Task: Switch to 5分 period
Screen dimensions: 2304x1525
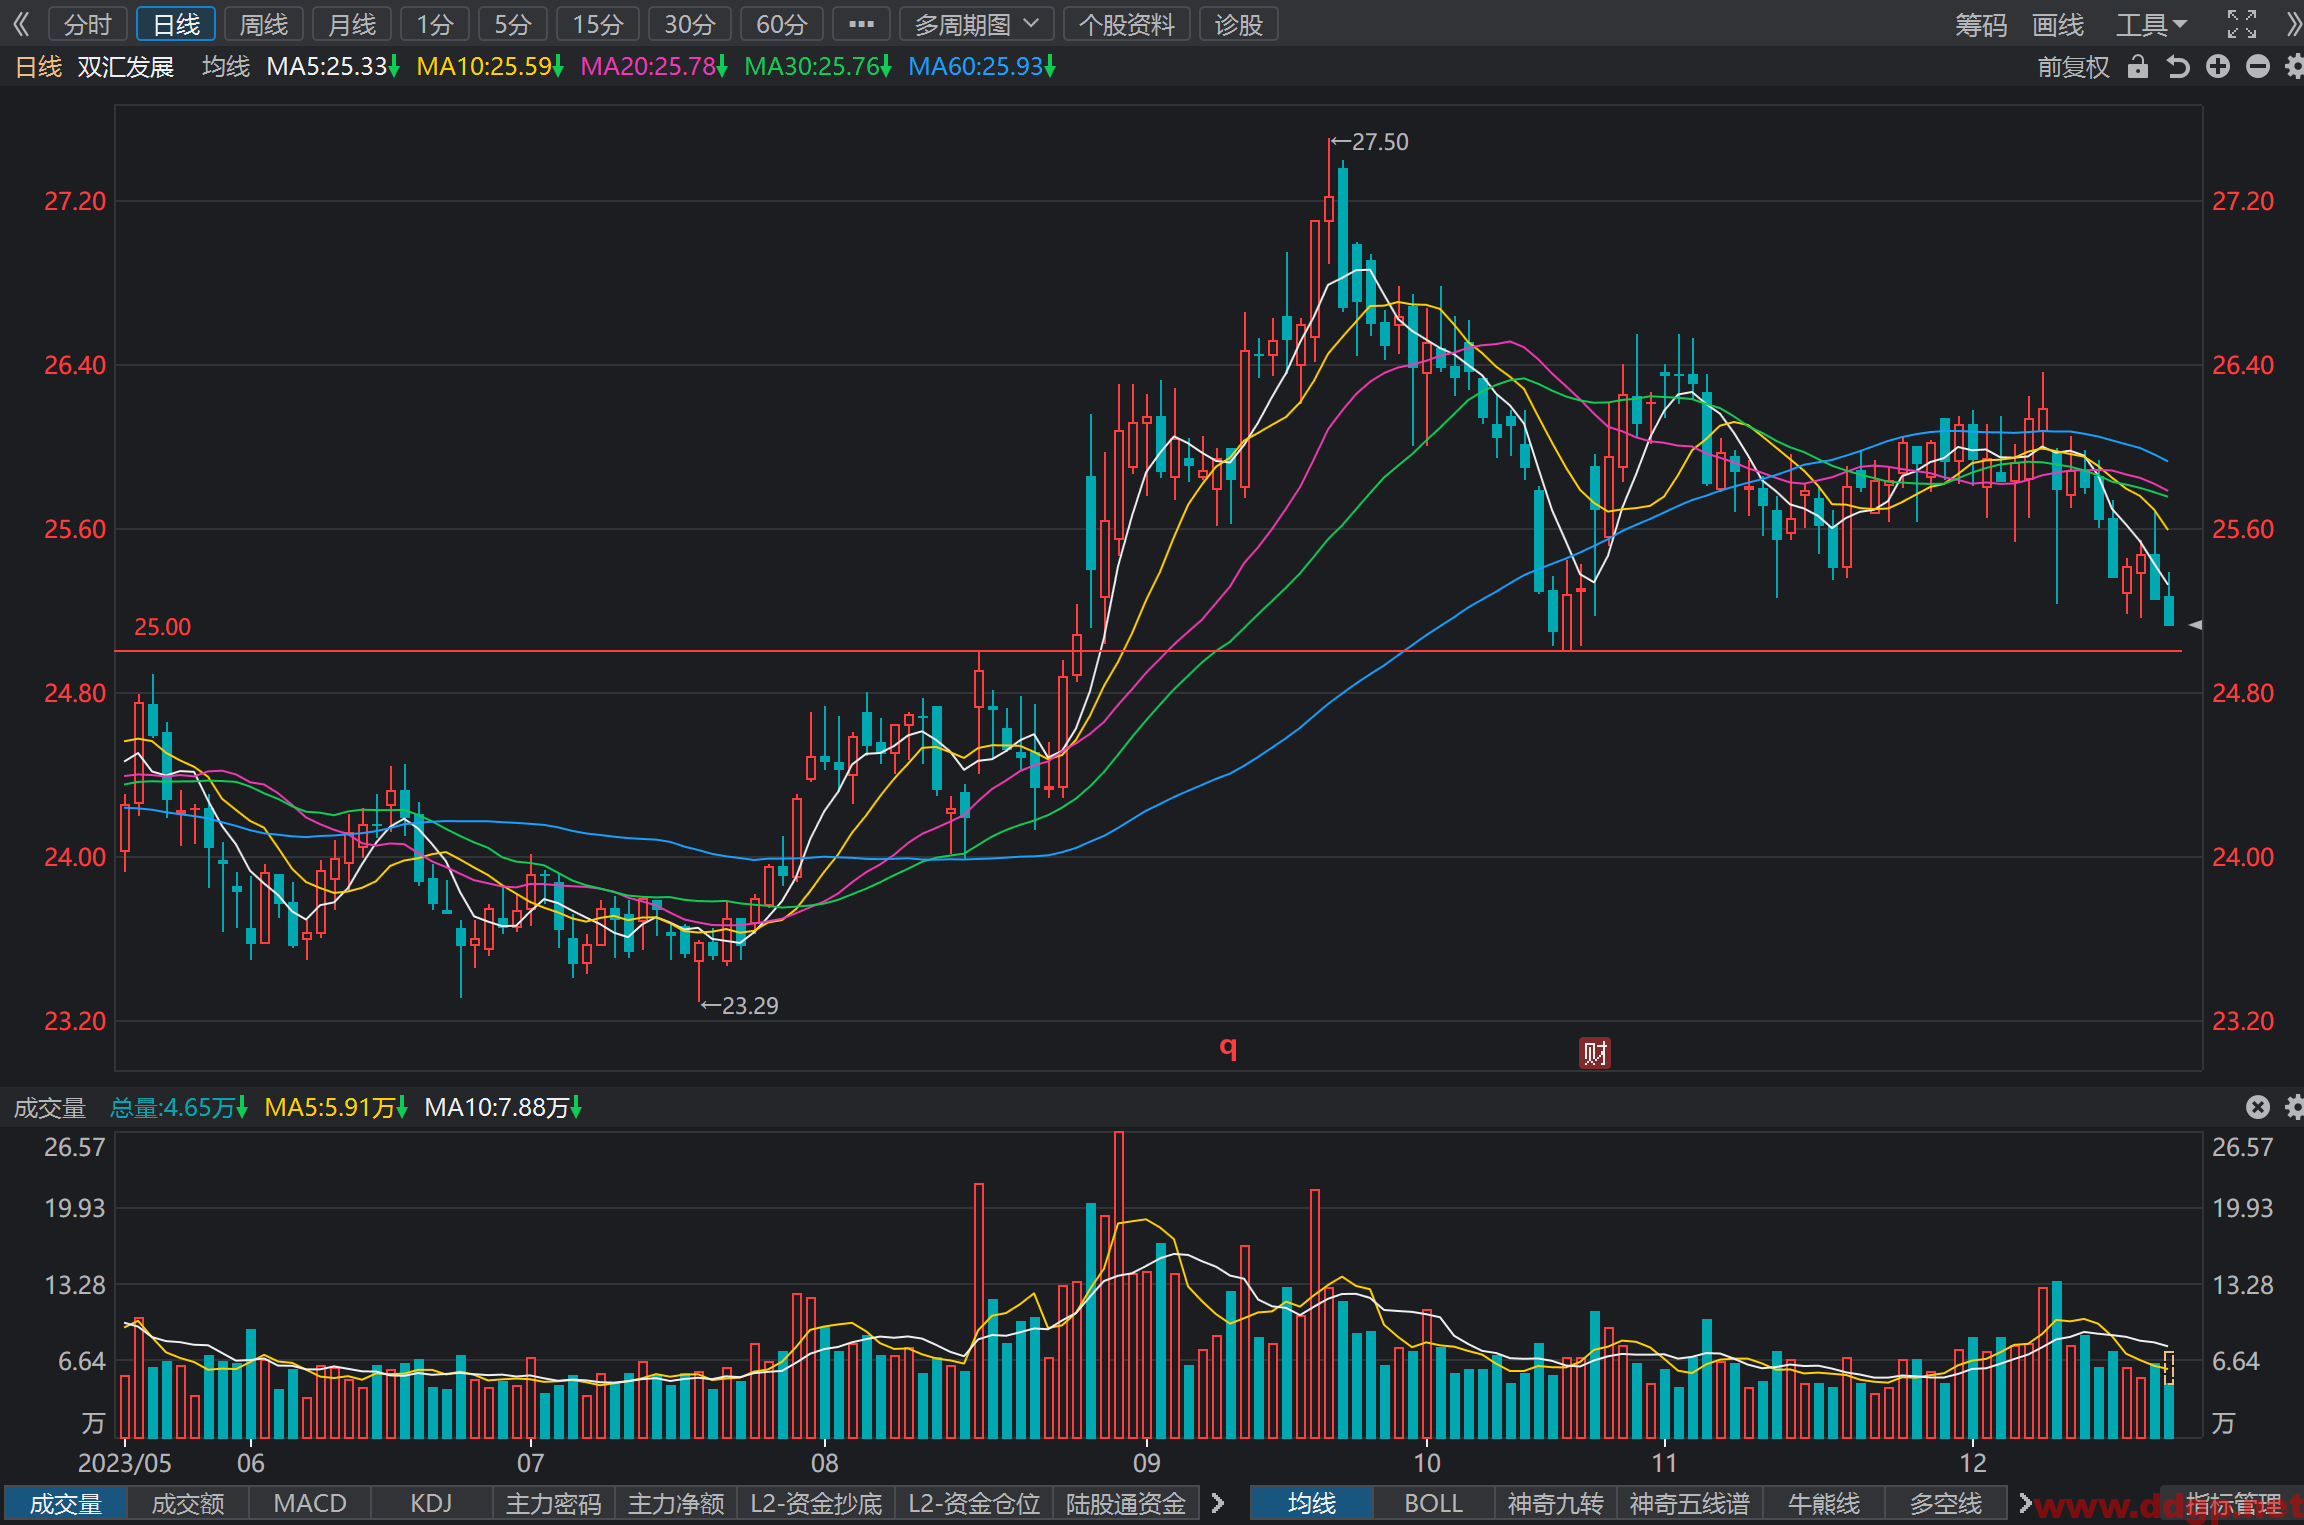Action: (x=513, y=24)
